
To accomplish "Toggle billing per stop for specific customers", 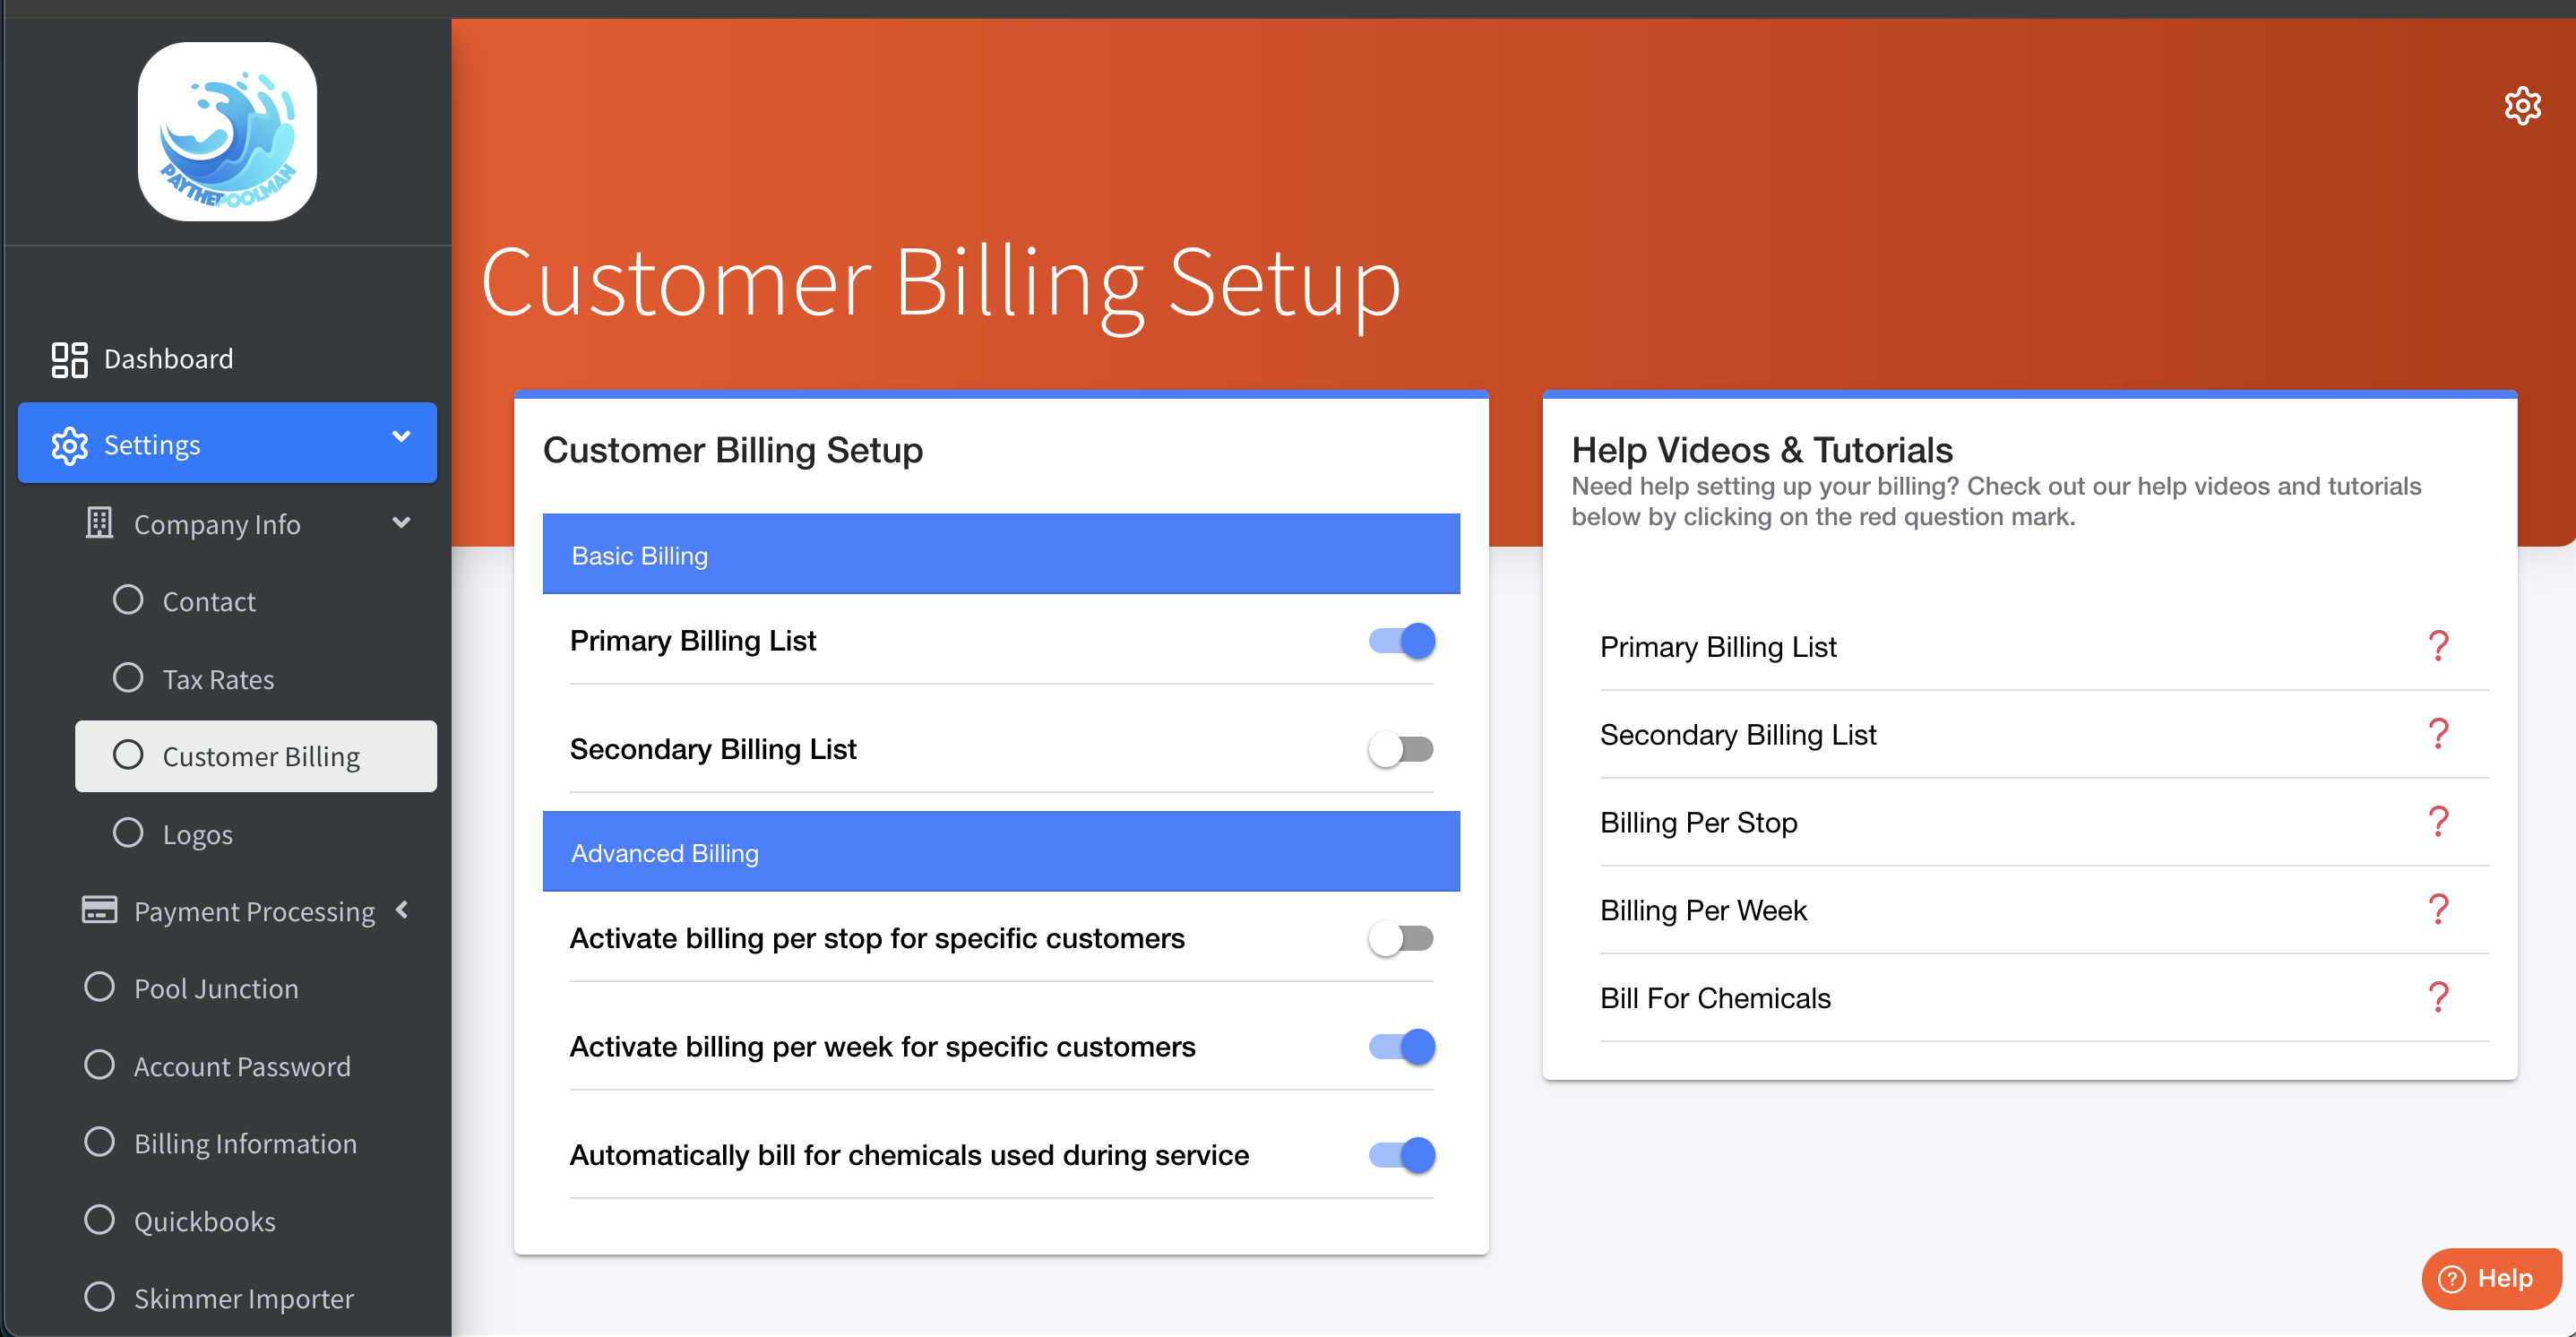I will tap(1401, 938).
